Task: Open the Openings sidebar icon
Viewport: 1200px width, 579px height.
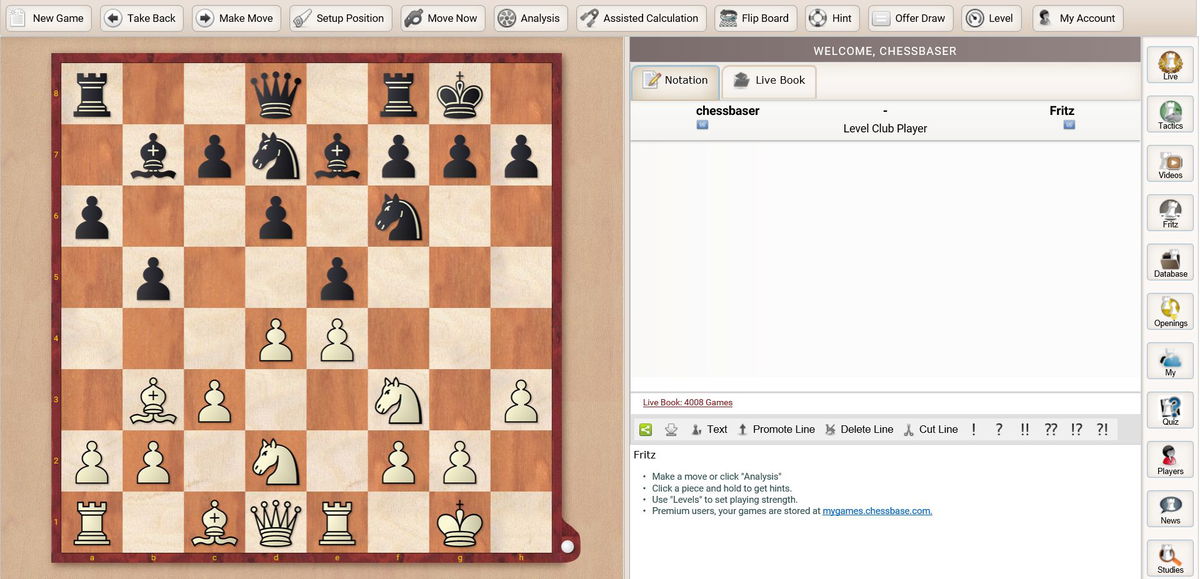Action: click(x=1170, y=311)
